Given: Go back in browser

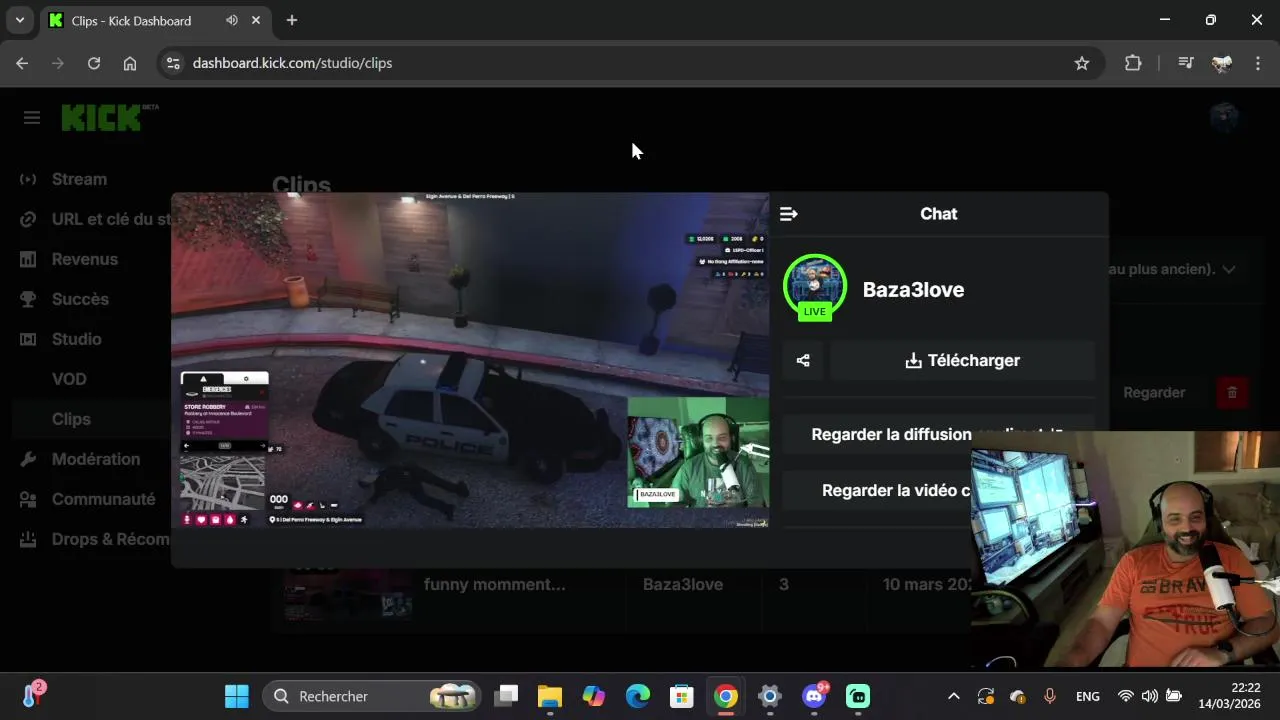Looking at the screenshot, I should pos(22,63).
